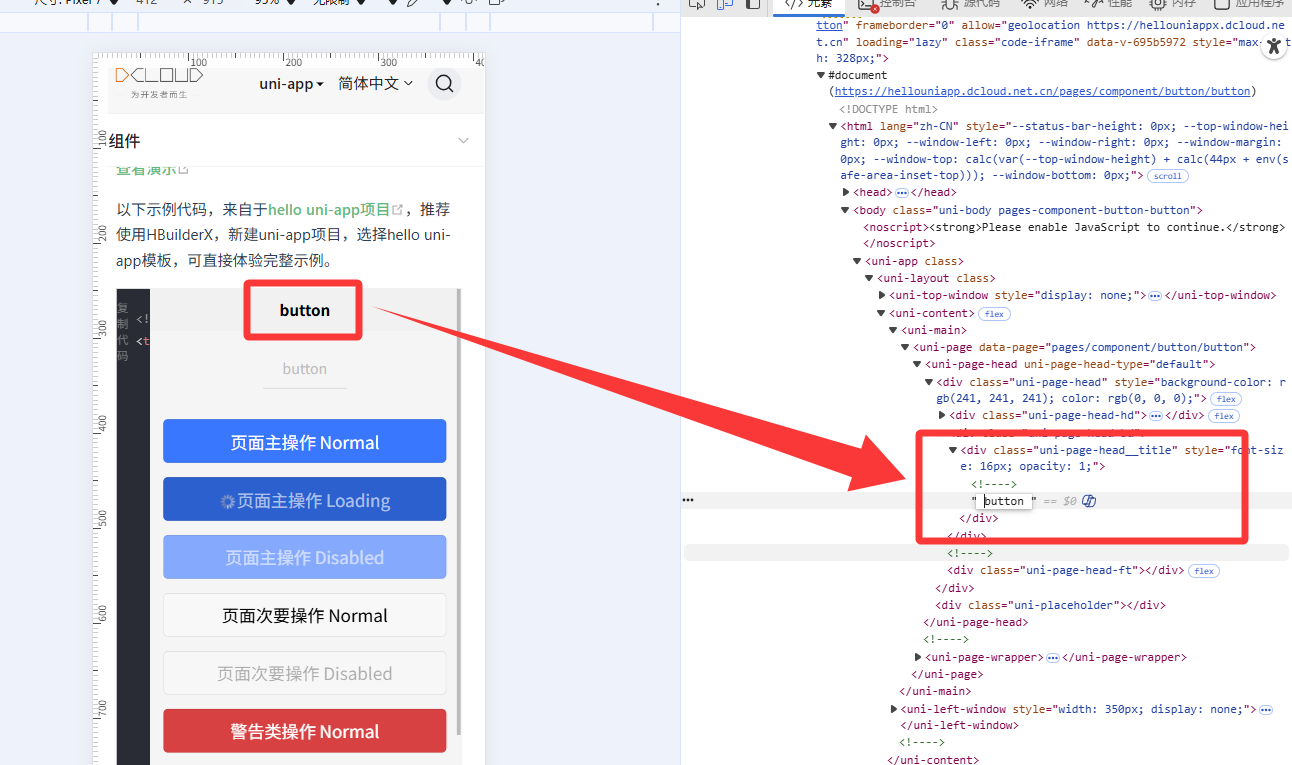Select the </uni-content> closing tag
This screenshot has width=1292, height=765.
pos(933,760)
